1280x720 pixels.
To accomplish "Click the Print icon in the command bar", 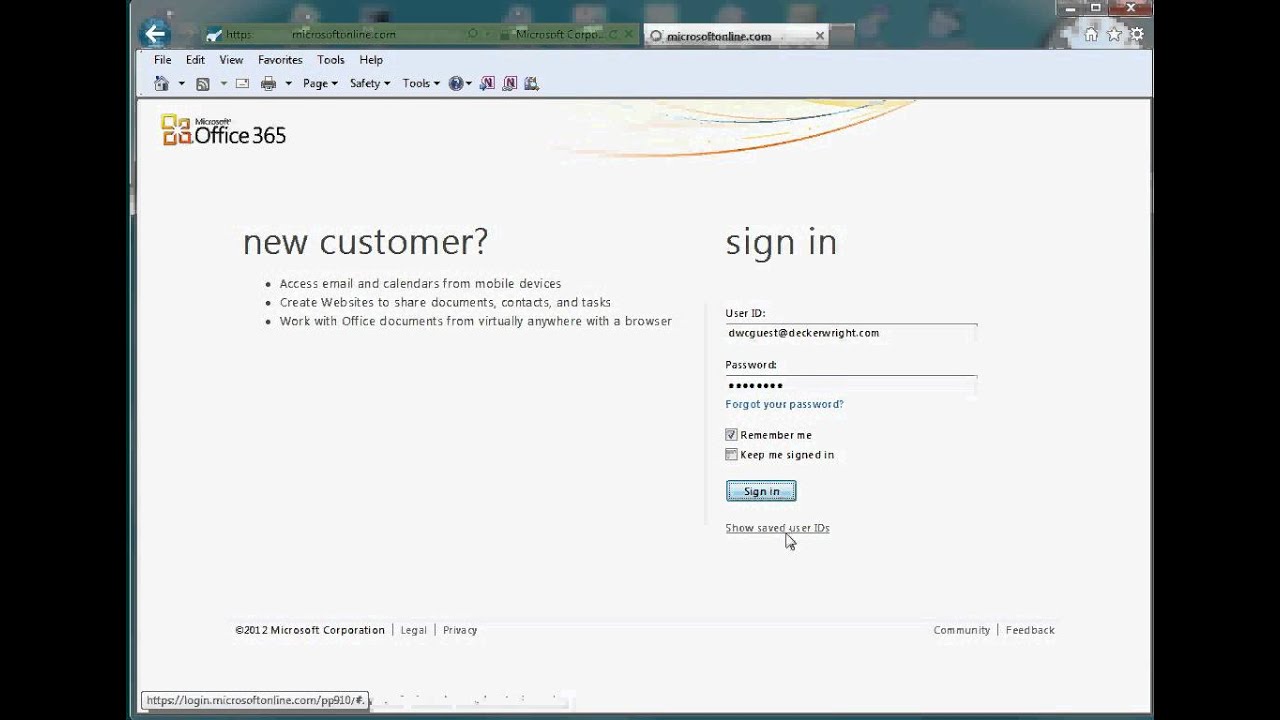I will (x=268, y=84).
